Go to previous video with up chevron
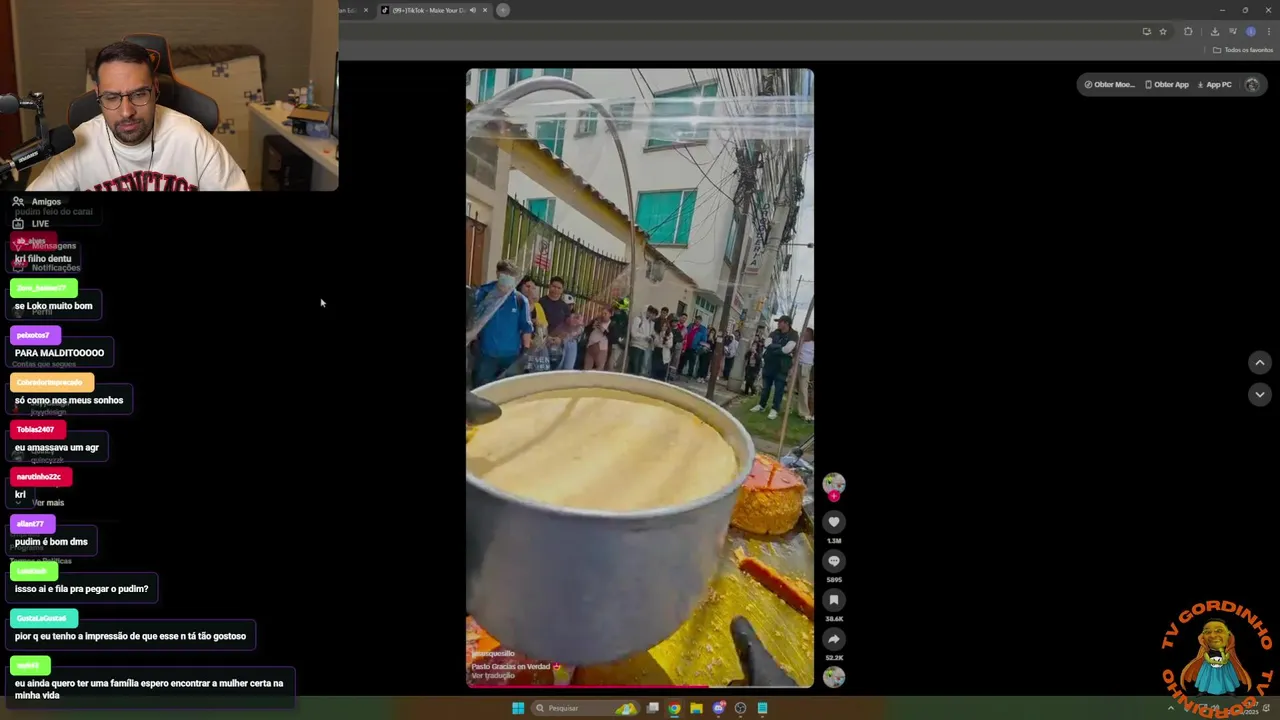Viewport: 1280px width, 720px height. click(x=1260, y=363)
